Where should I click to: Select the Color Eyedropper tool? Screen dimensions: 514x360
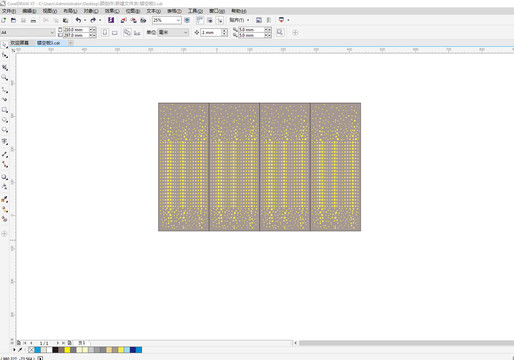tap(5, 199)
